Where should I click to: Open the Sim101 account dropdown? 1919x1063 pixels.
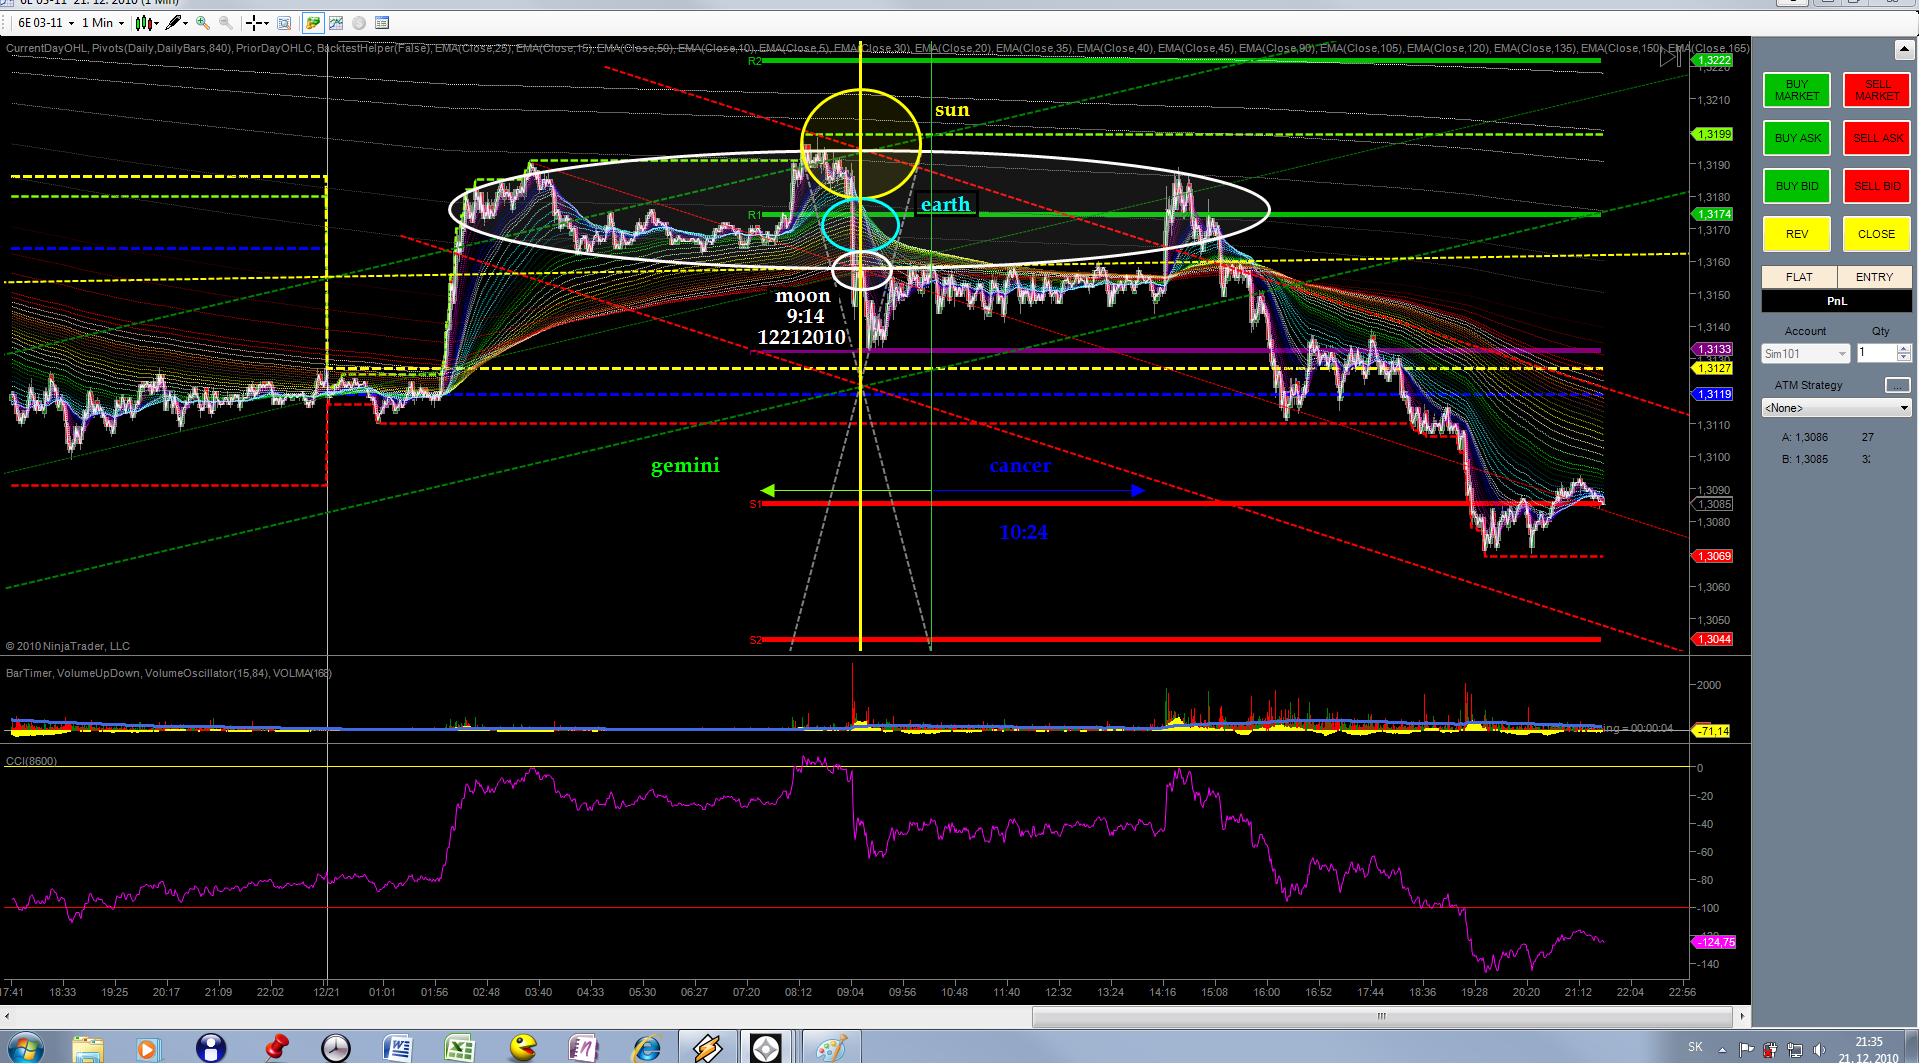pos(1805,354)
